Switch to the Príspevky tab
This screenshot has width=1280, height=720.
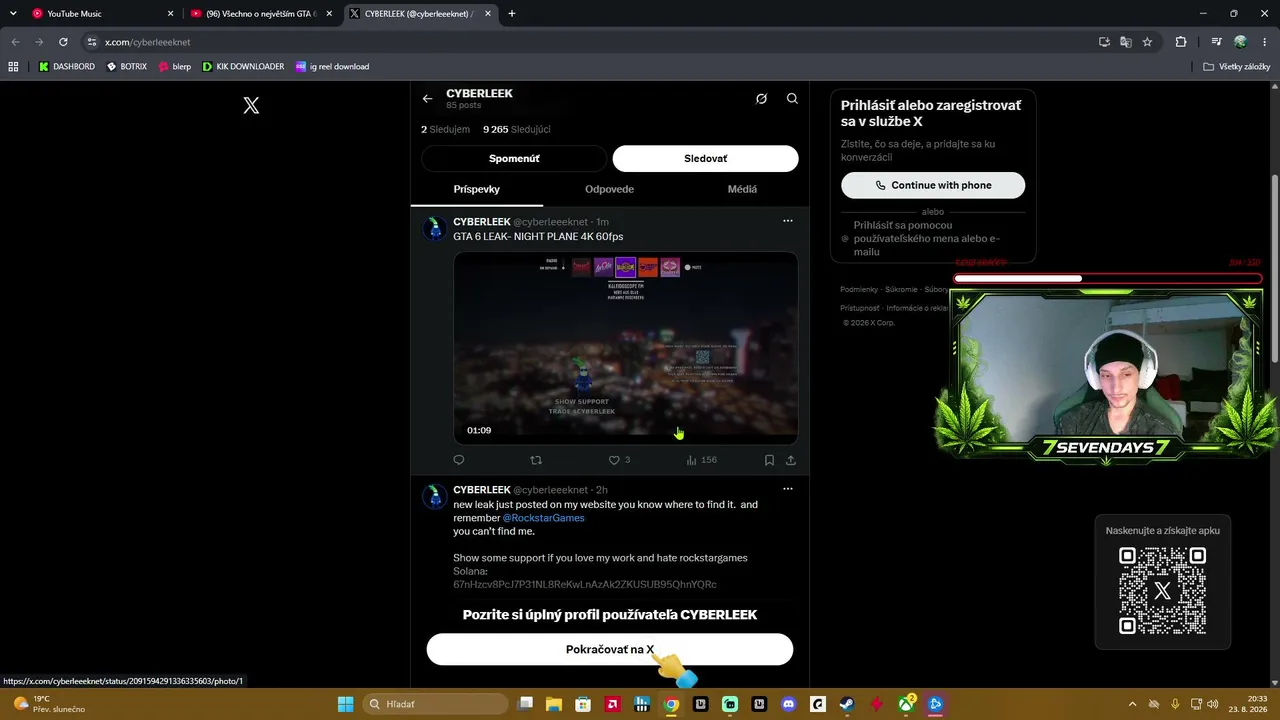[x=477, y=189]
